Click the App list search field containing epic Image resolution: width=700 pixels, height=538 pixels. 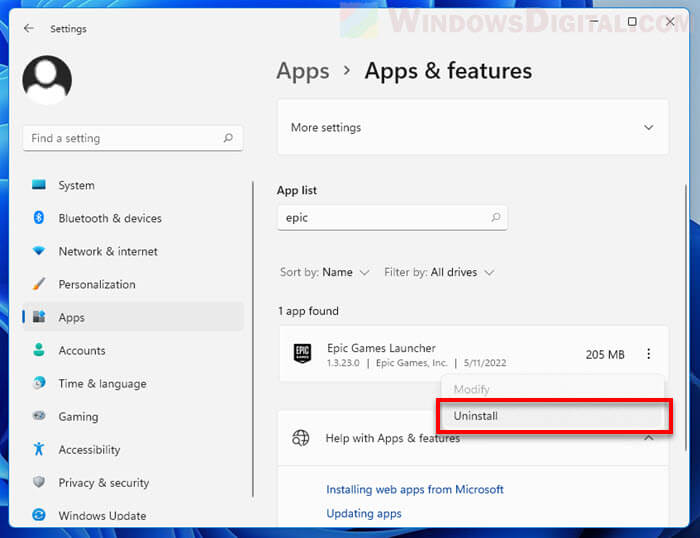pyautogui.click(x=392, y=217)
